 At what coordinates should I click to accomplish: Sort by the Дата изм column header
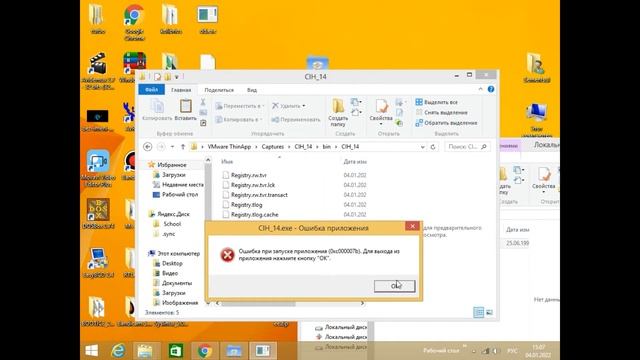pyautogui.click(x=355, y=162)
